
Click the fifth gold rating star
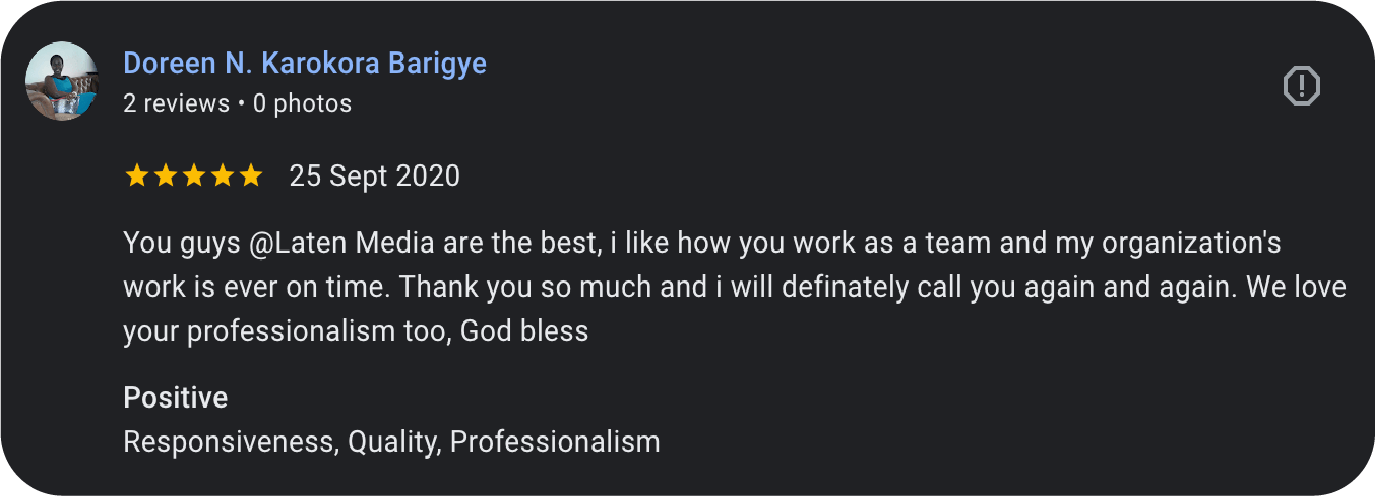tap(251, 177)
